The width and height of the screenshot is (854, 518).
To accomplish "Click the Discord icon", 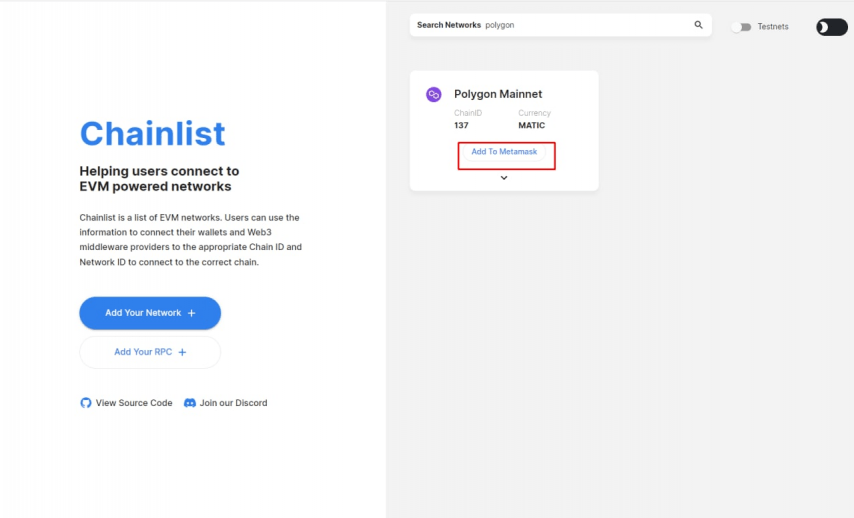I will pos(190,403).
